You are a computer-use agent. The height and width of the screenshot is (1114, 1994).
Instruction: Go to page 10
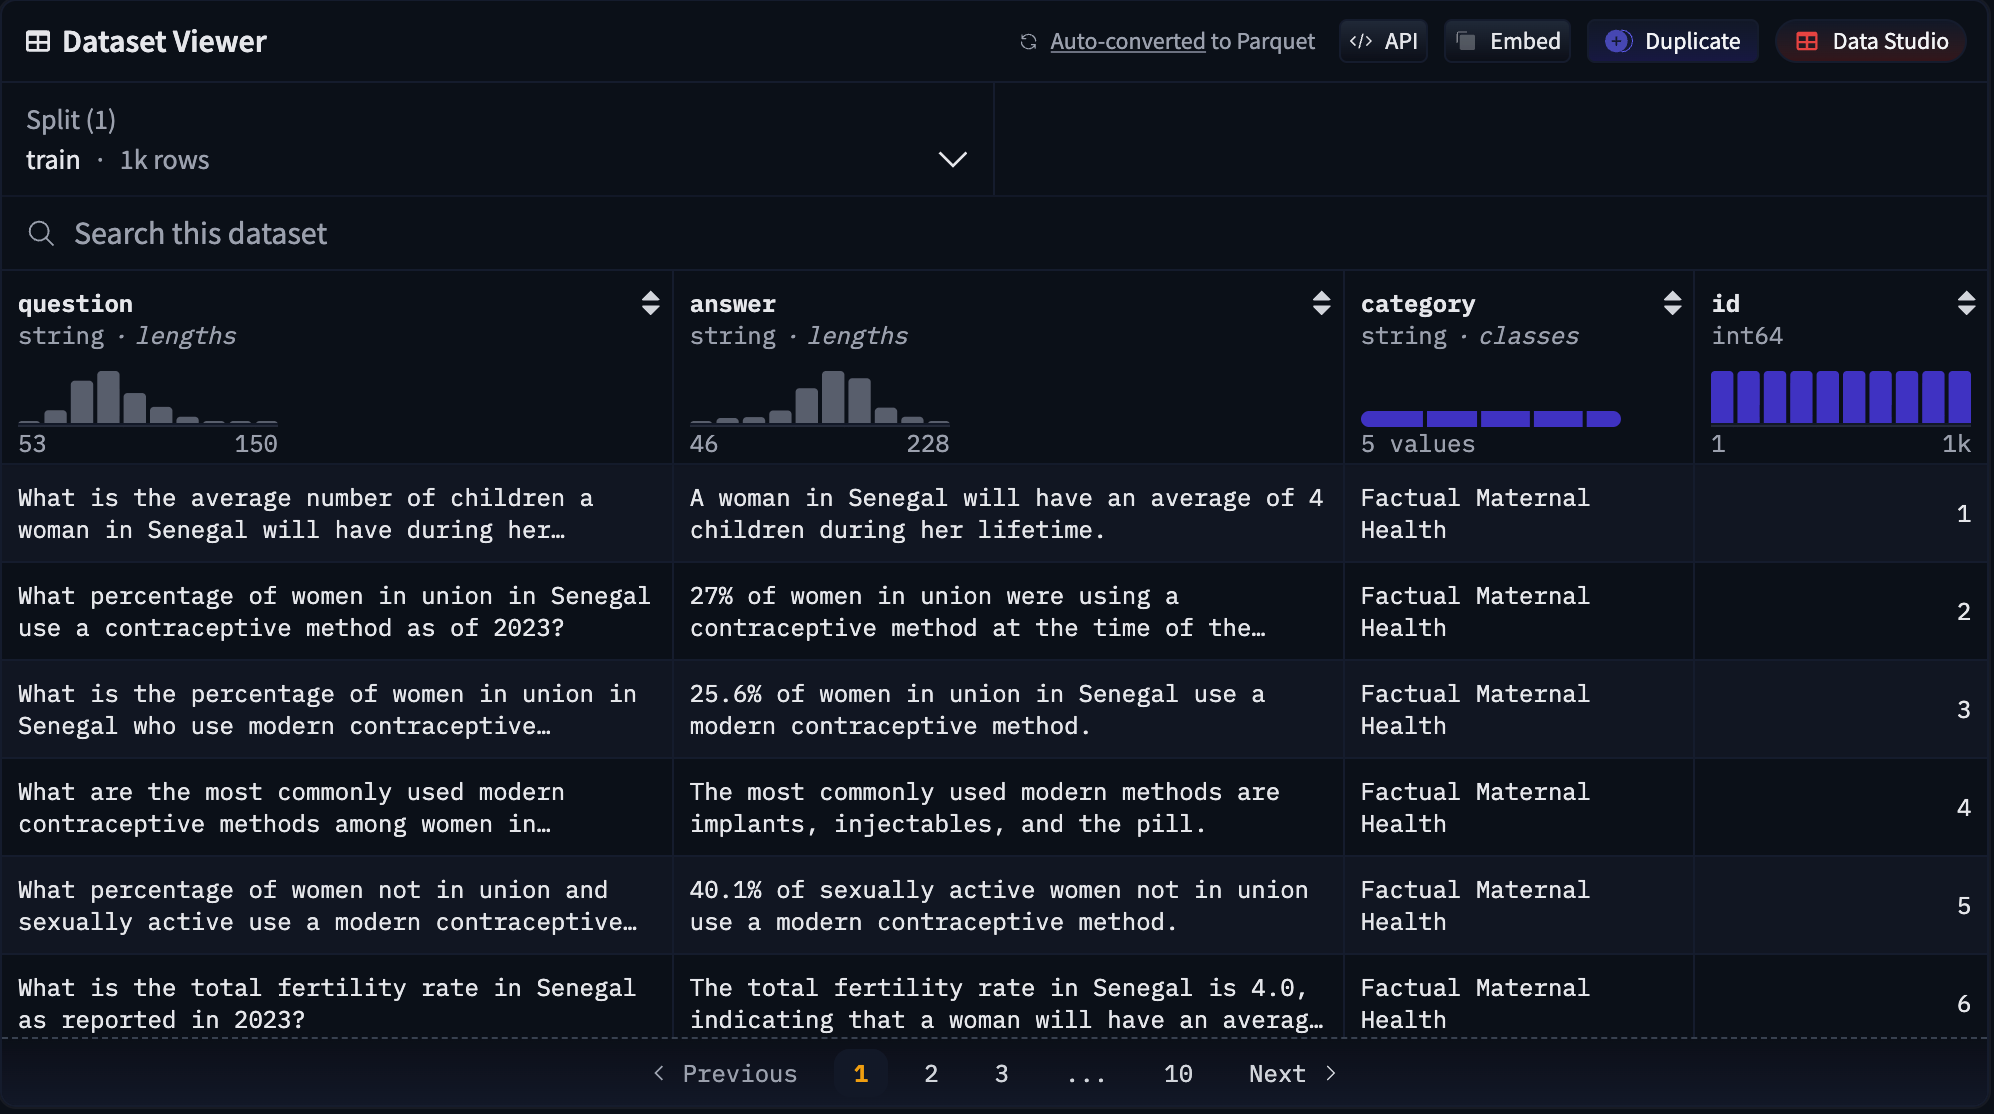(1178, 1074)
